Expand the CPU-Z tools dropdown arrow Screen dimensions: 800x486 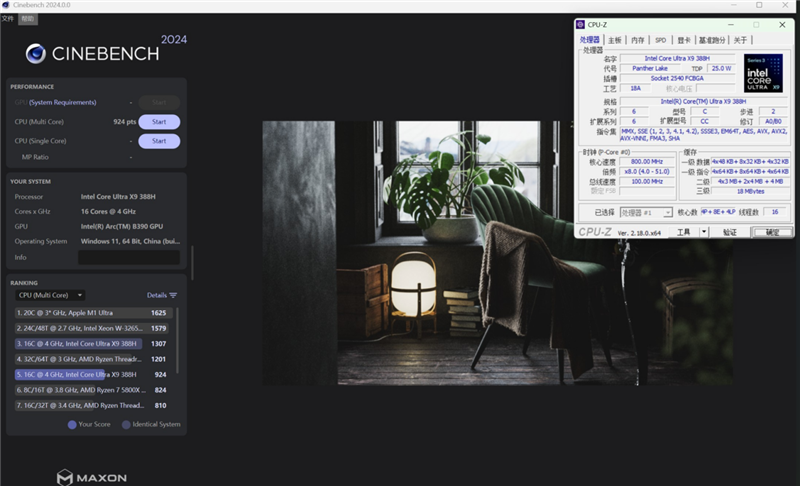[x=704, y=231]
